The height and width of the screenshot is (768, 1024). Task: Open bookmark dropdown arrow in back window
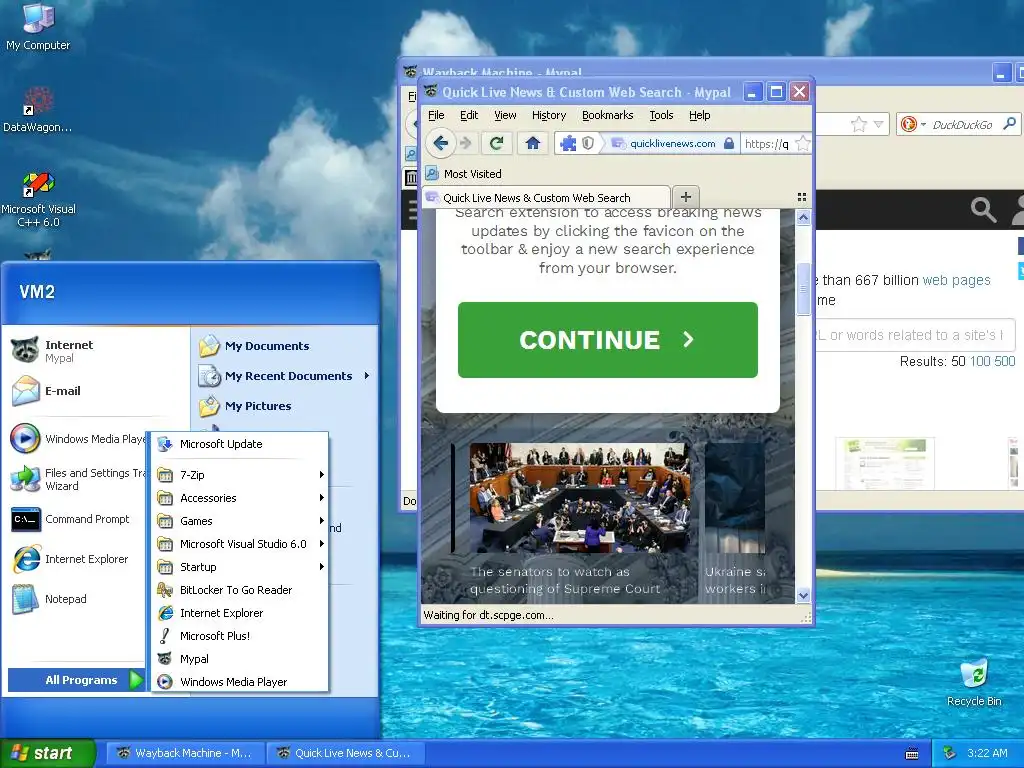pos(878,124)
